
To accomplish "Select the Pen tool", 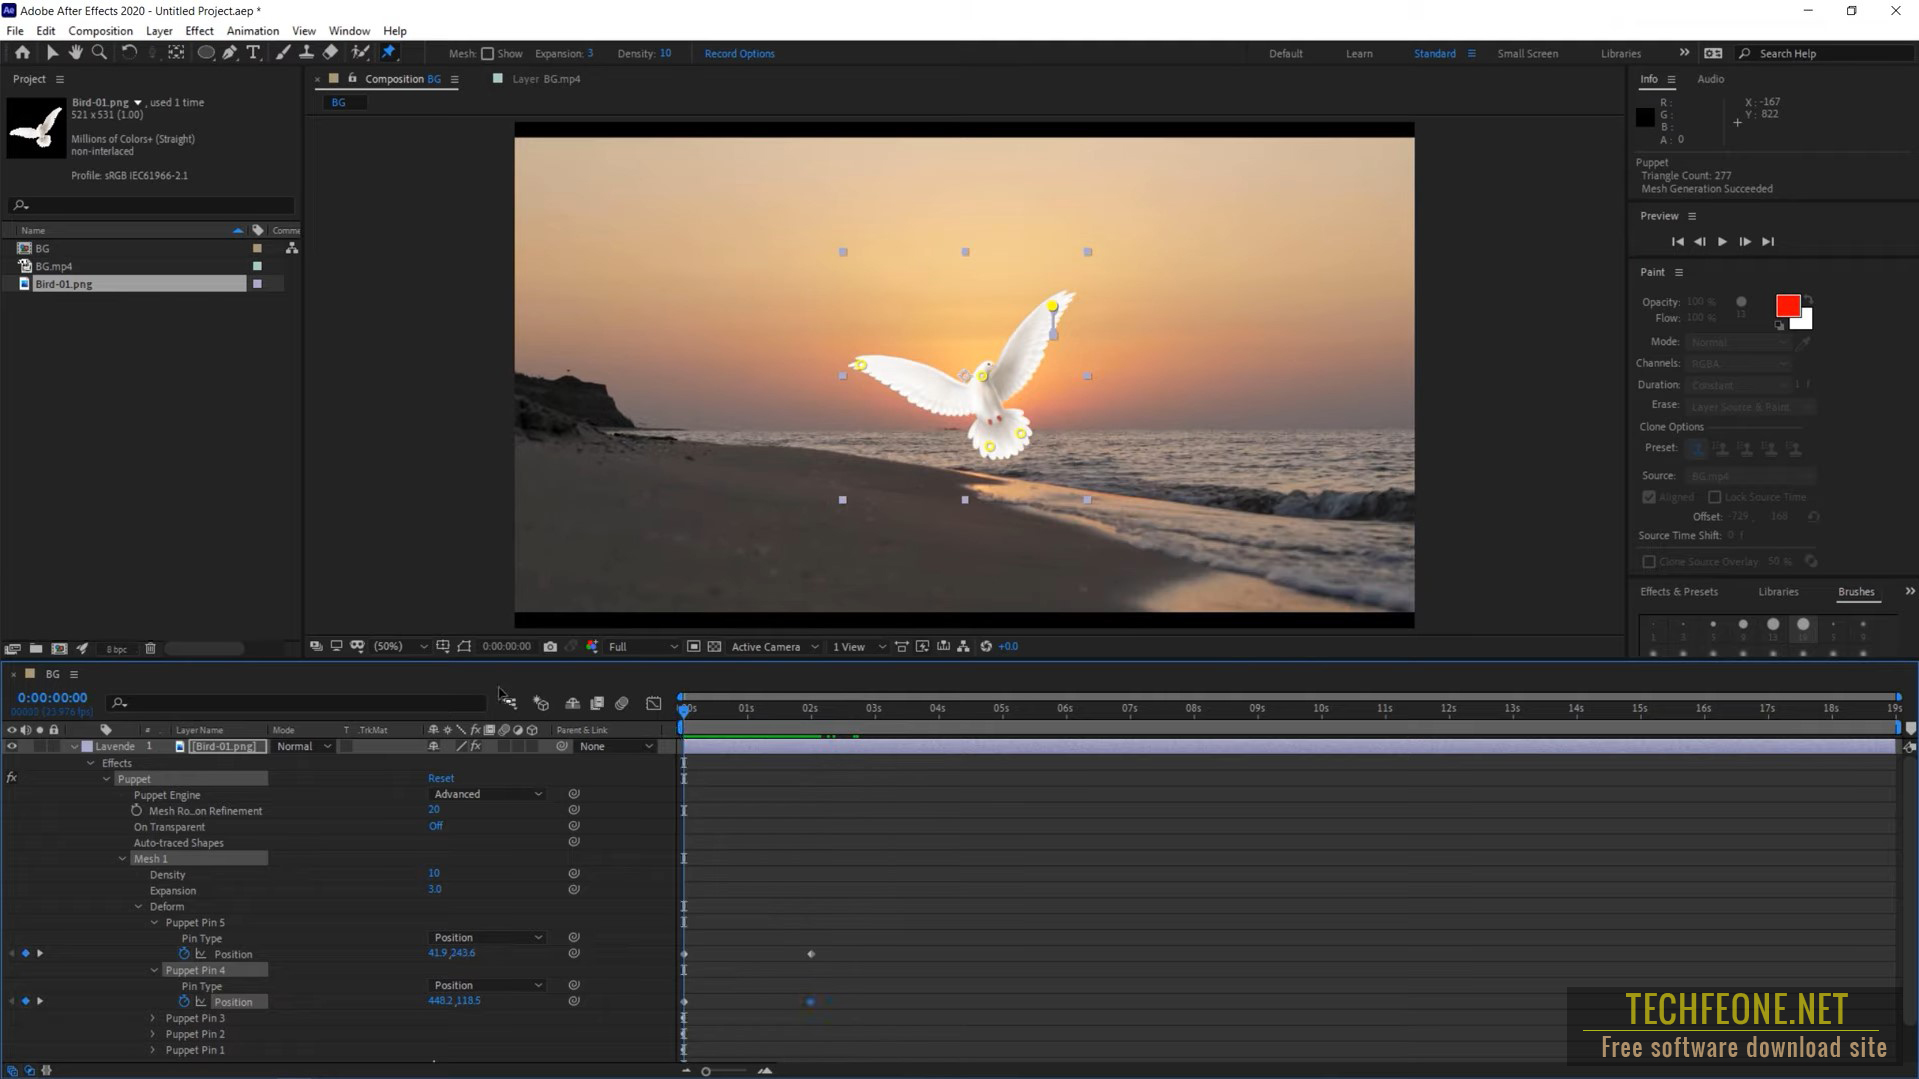I will [229, 53].
